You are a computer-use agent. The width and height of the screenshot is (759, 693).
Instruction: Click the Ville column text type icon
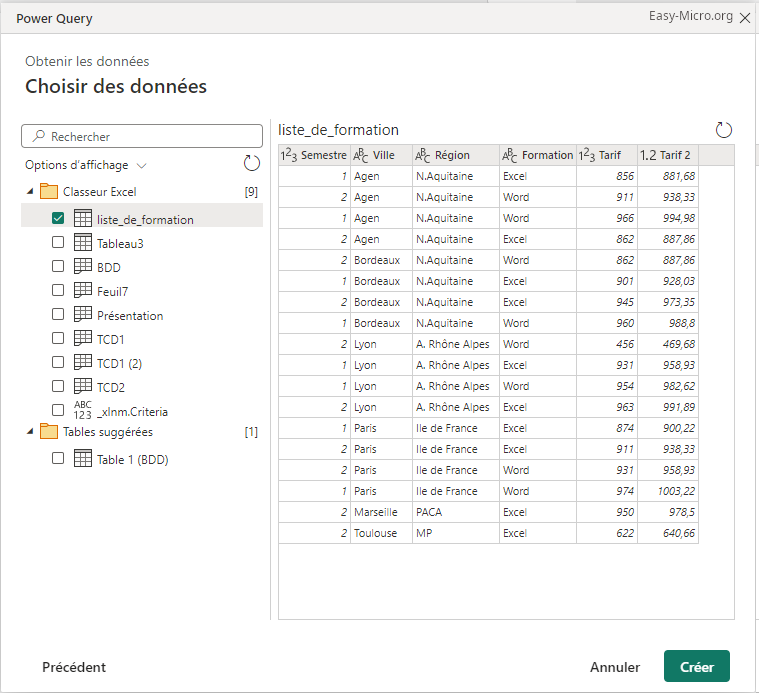click(x=361, y=155)
